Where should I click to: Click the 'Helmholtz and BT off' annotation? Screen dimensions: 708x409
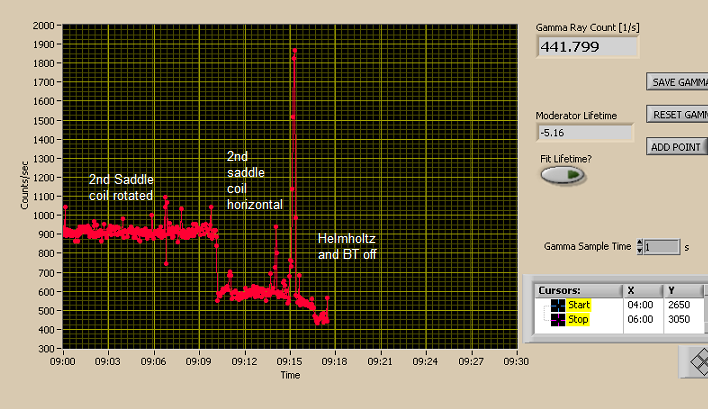pyautogui.click(x=347, y=246)
